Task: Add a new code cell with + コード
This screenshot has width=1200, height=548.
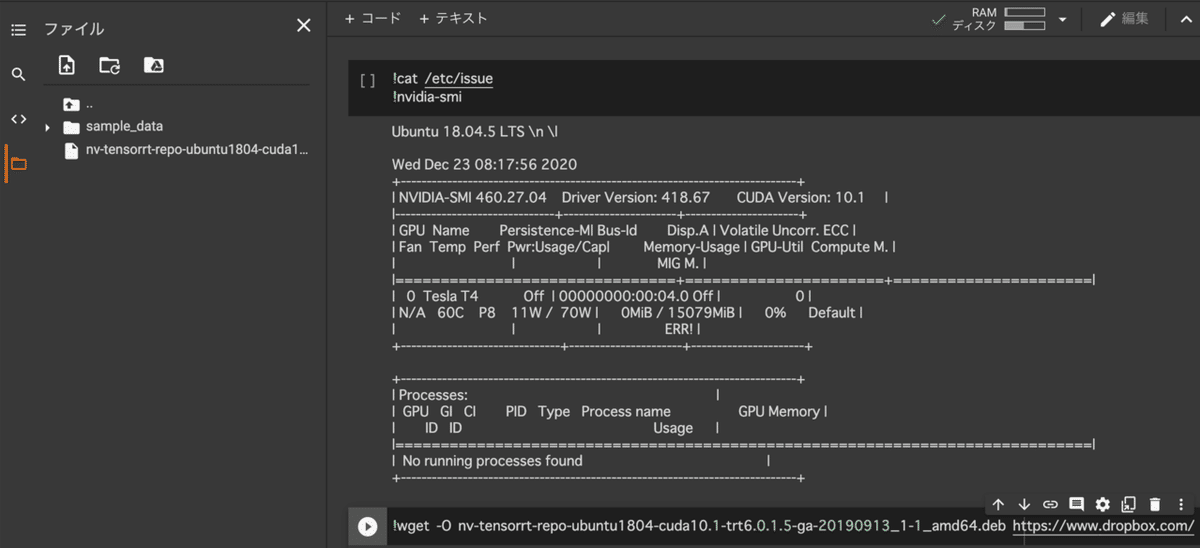Action: tap(372, 18)
